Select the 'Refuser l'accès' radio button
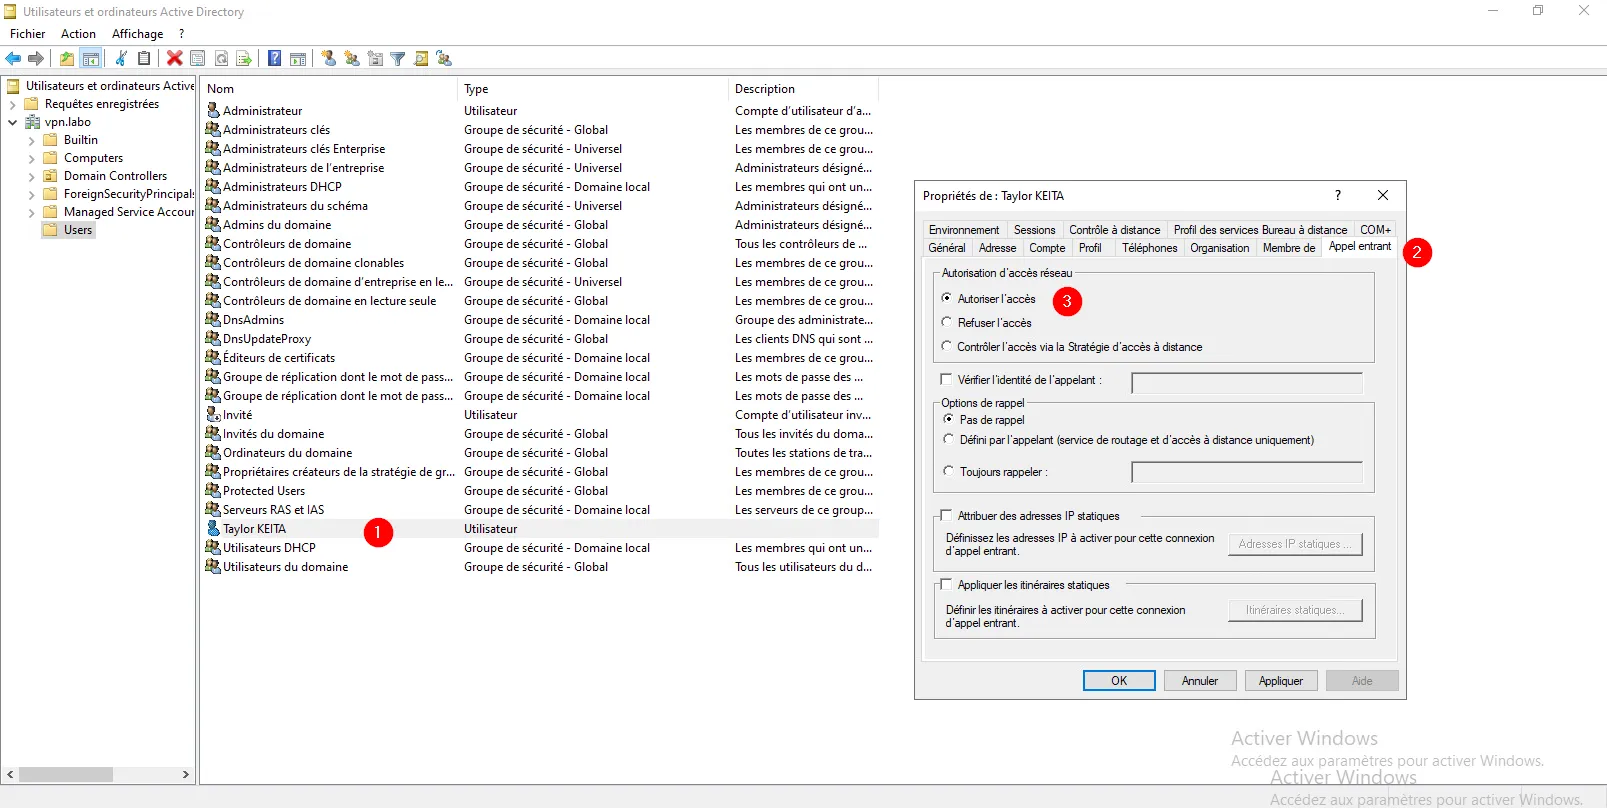The height and width of the screenshot is (808, 1607). click(x=947, y=322)
